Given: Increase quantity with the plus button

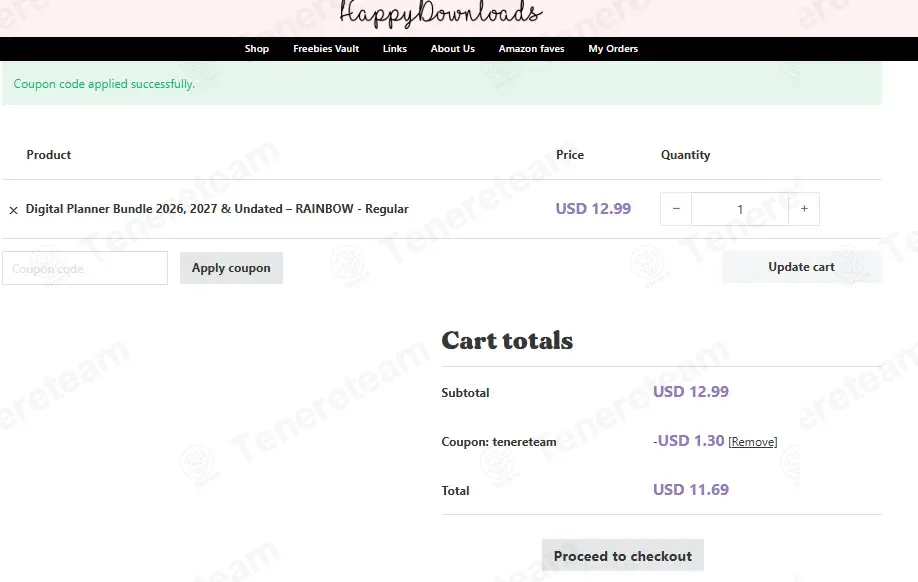Looking at the screenshot, I should (804, 209).
